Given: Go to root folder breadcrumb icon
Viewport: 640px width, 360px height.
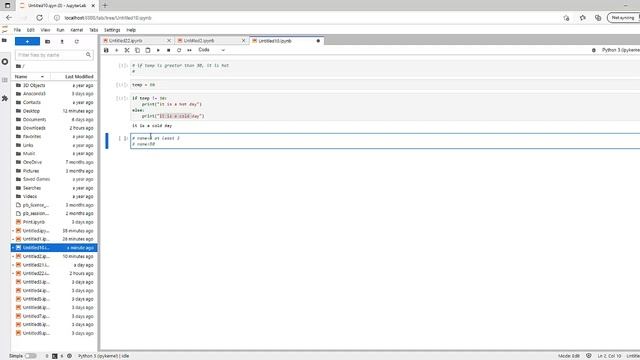Looking at the screenshot, I should (x=18, y=66).
